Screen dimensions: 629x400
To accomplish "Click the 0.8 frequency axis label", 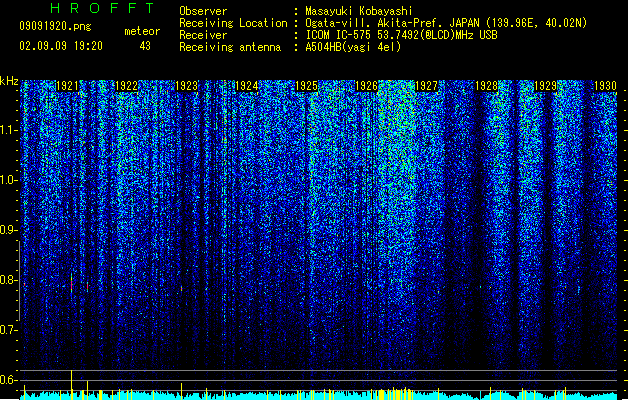I will (x=9, y=280).
